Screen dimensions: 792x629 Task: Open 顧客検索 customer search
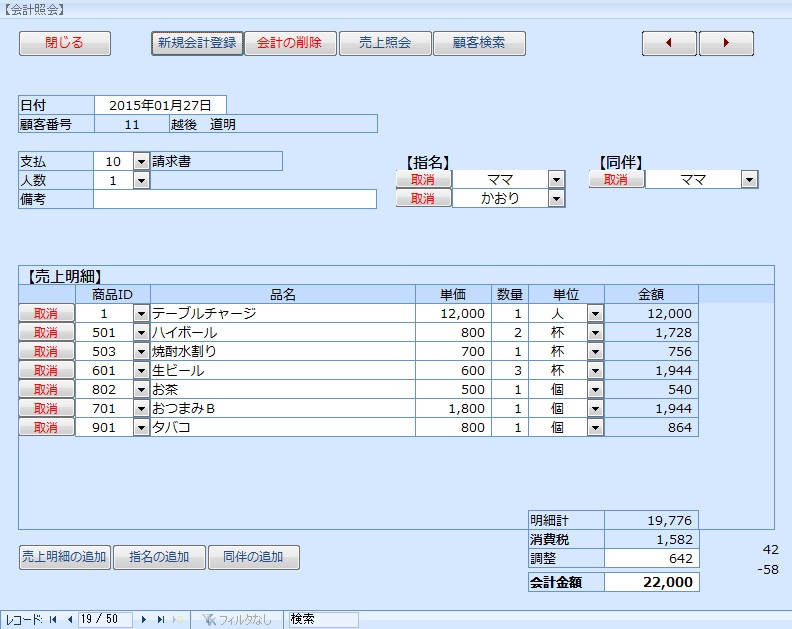[479, 43]
